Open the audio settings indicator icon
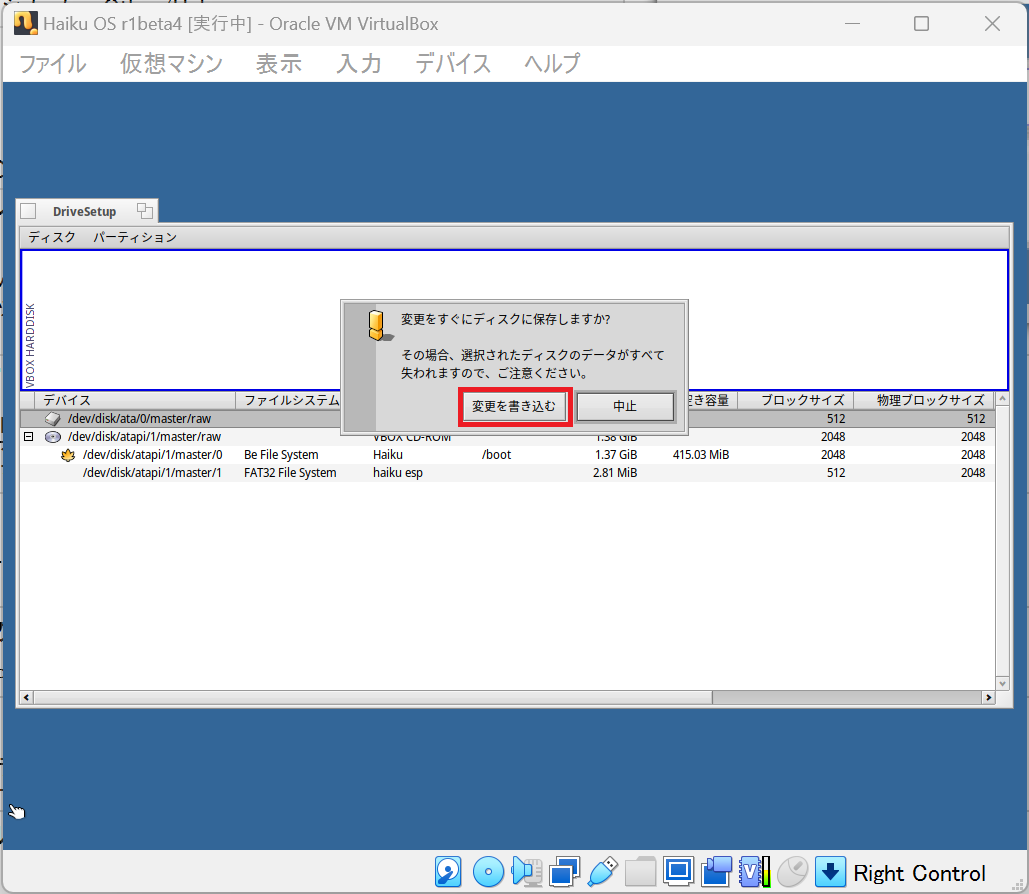Viewport: 1029px width, 894px height. (526, 872)
